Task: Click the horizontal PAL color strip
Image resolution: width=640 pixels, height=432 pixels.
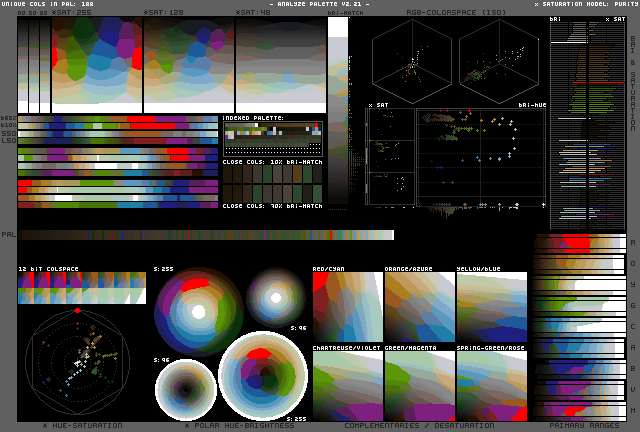Action: click(205, 235)
